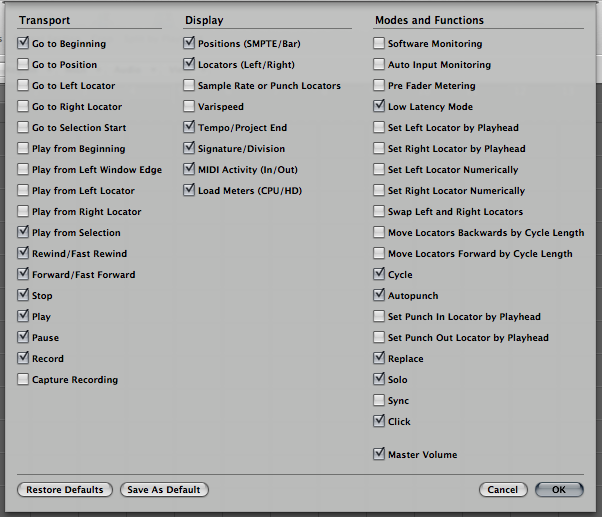Disable Low Latency Mode
The image size is (602, 517).
(379, 107)
